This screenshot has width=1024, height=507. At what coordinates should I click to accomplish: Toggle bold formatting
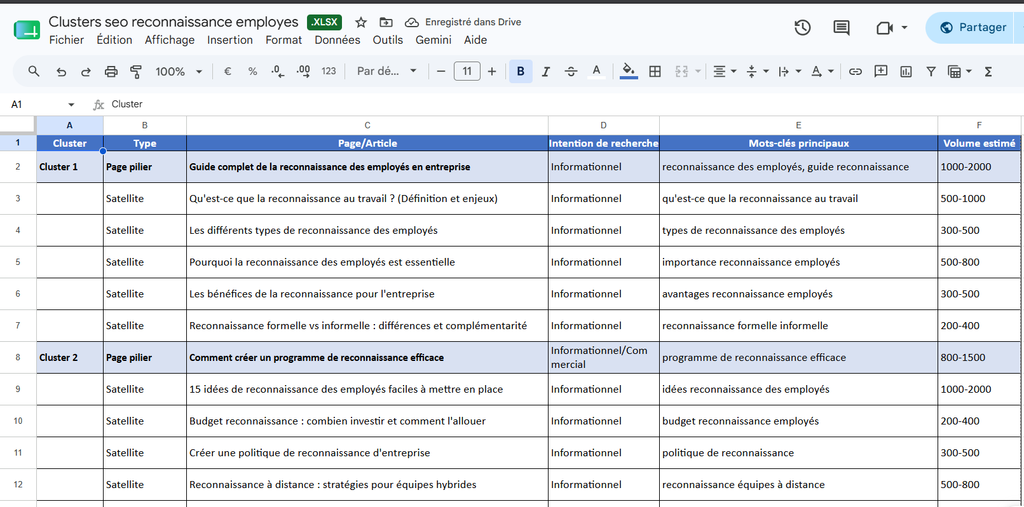[520, 71]
